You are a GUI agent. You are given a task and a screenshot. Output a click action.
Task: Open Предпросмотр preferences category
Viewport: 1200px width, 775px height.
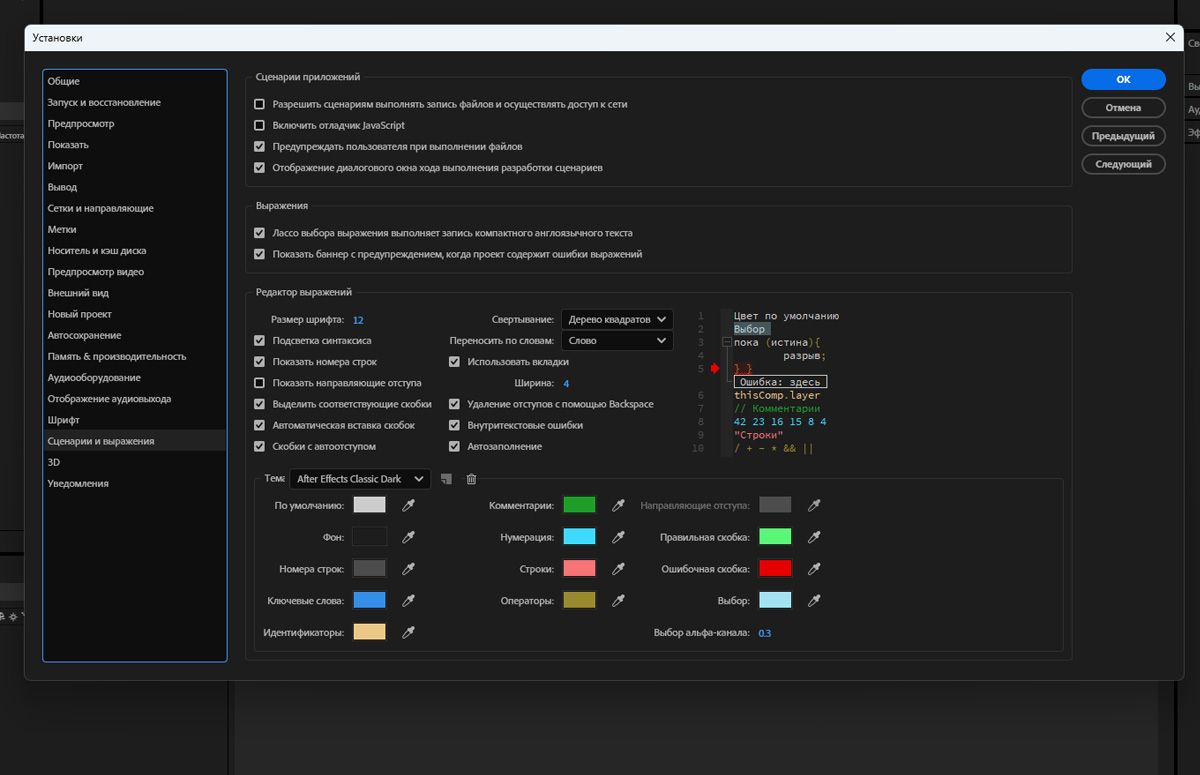click(x=135, y=124)
